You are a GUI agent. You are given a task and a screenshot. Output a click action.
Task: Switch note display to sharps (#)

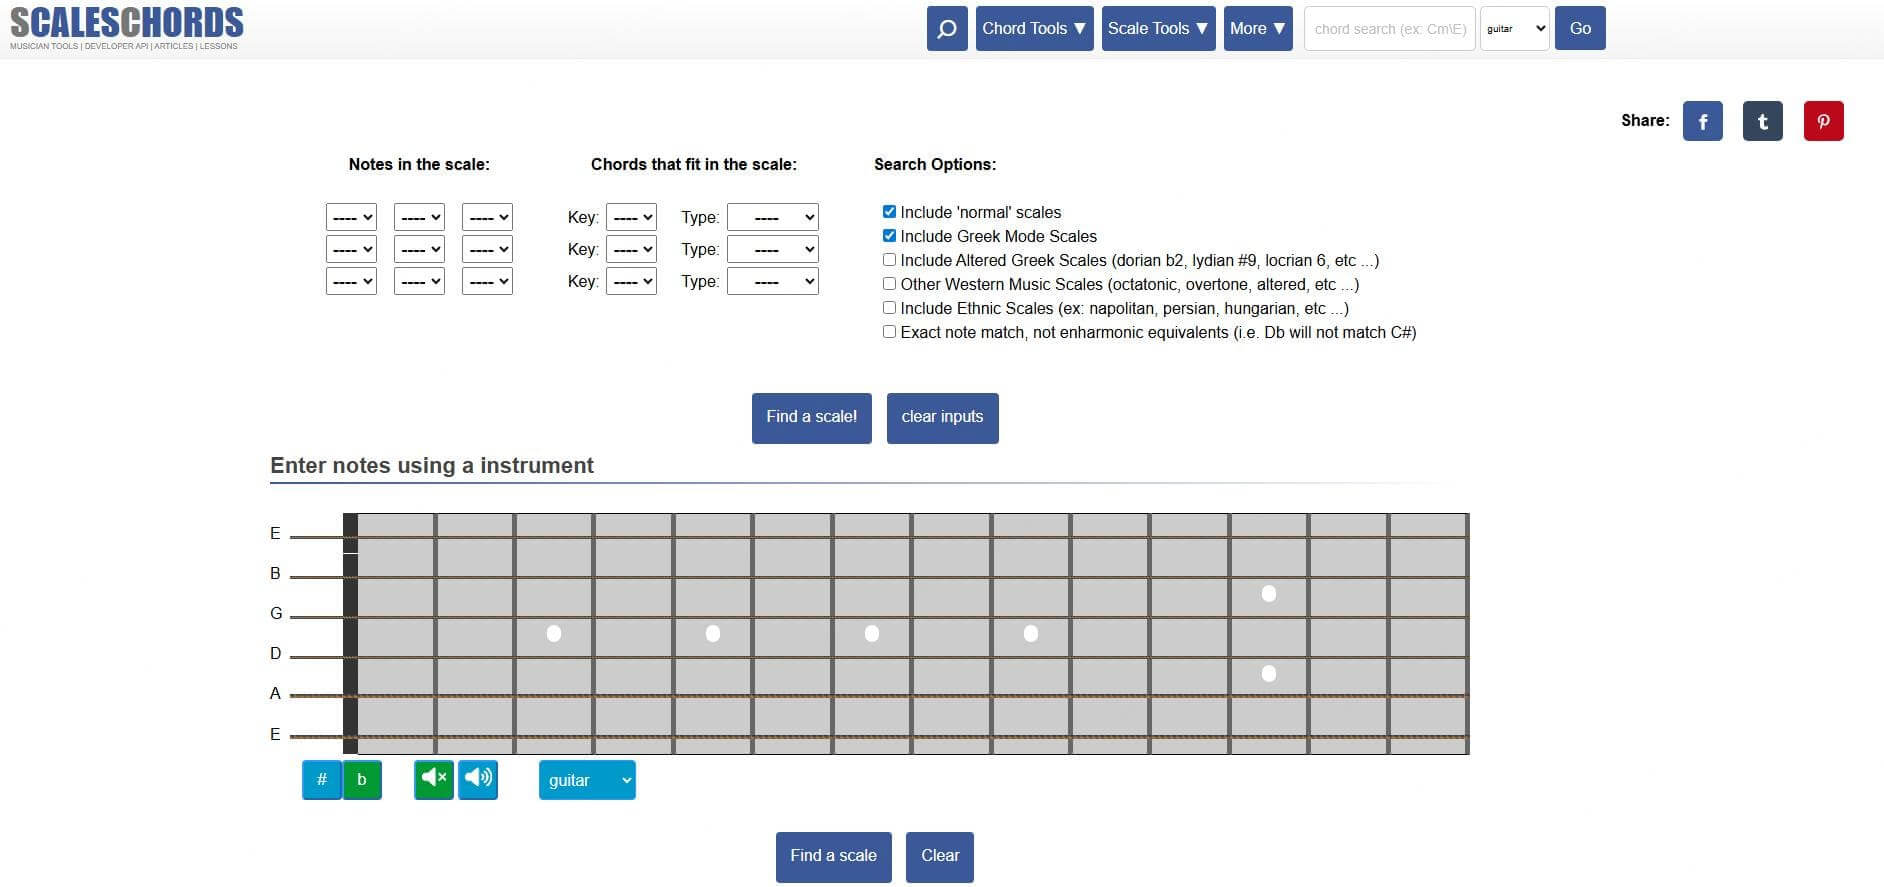click(322, 780)
